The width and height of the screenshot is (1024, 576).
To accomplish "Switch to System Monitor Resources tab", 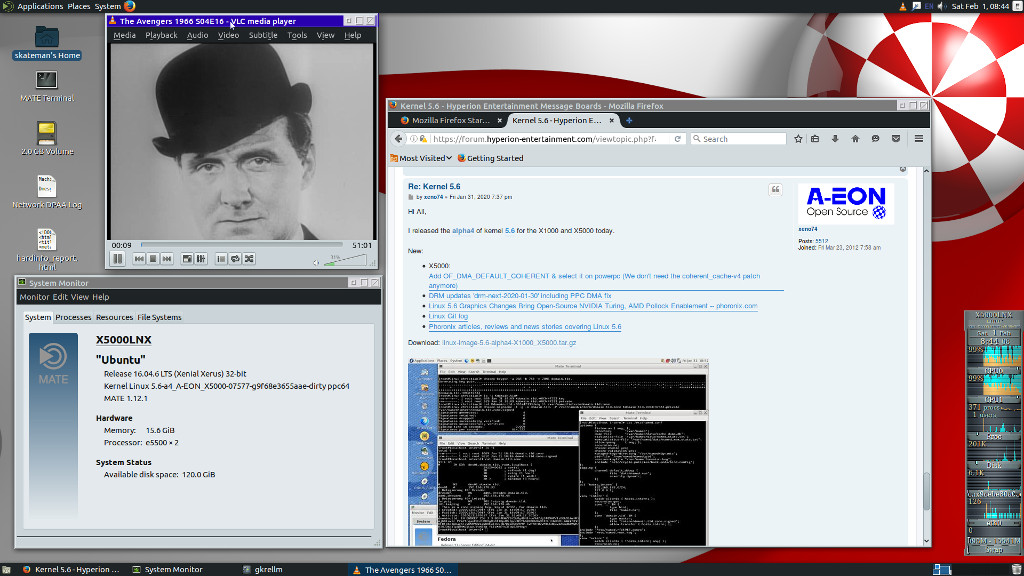I will 114,317.
